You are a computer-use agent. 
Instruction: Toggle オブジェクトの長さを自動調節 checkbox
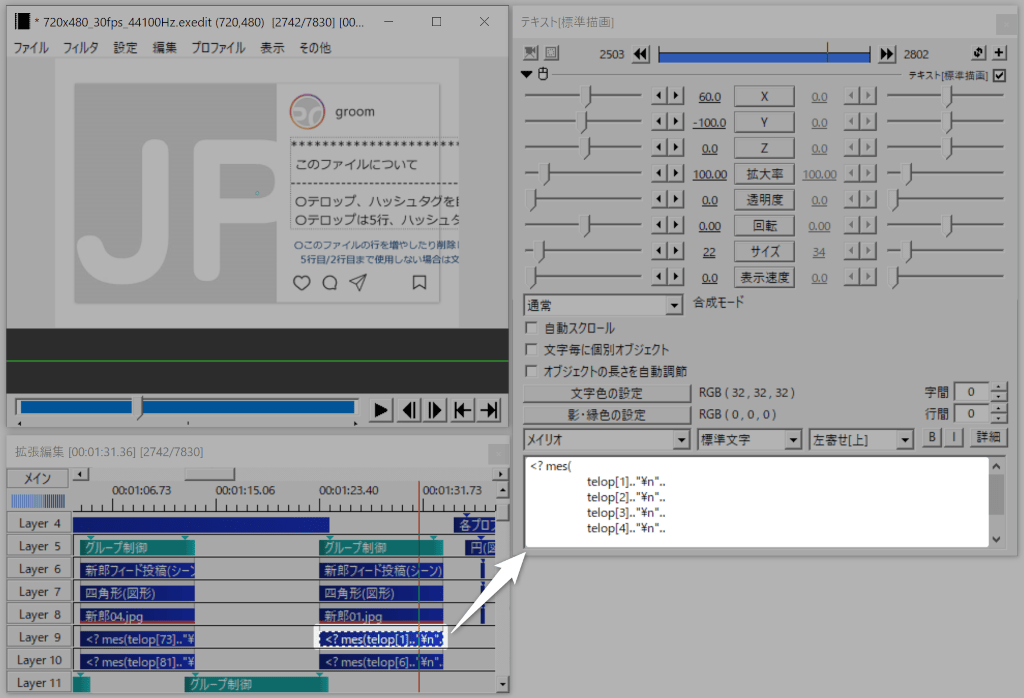532,370
